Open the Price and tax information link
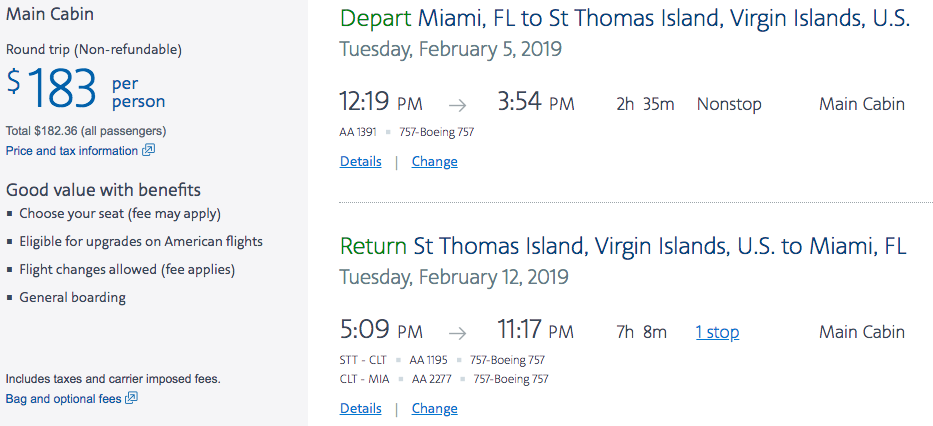Screen dimensions: 933x426 pyautogui.click(x=71, y=151)
